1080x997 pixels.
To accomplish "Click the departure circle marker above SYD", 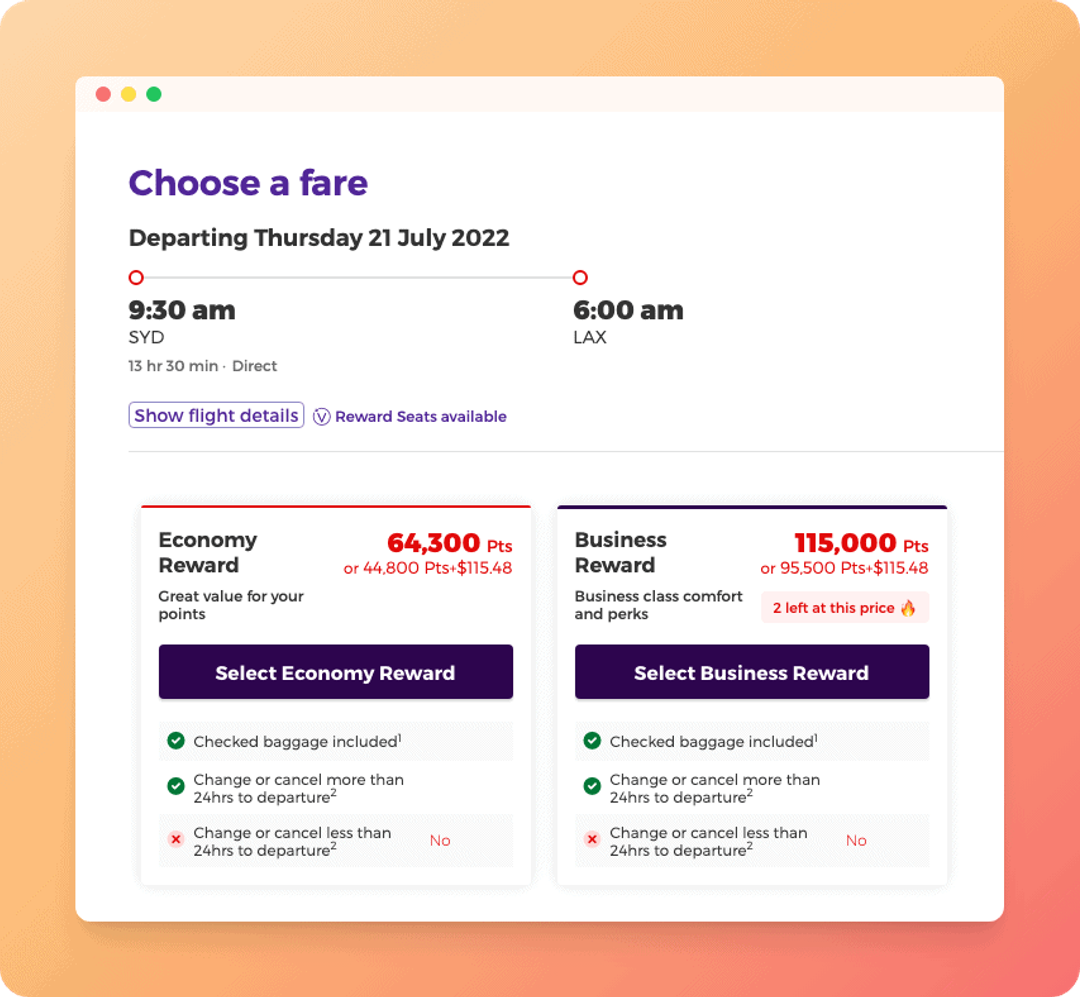I will click(136, 277).
